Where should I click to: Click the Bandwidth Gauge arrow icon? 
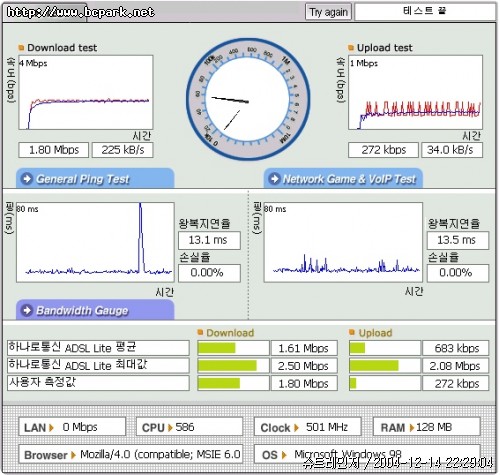pos(27,310)
